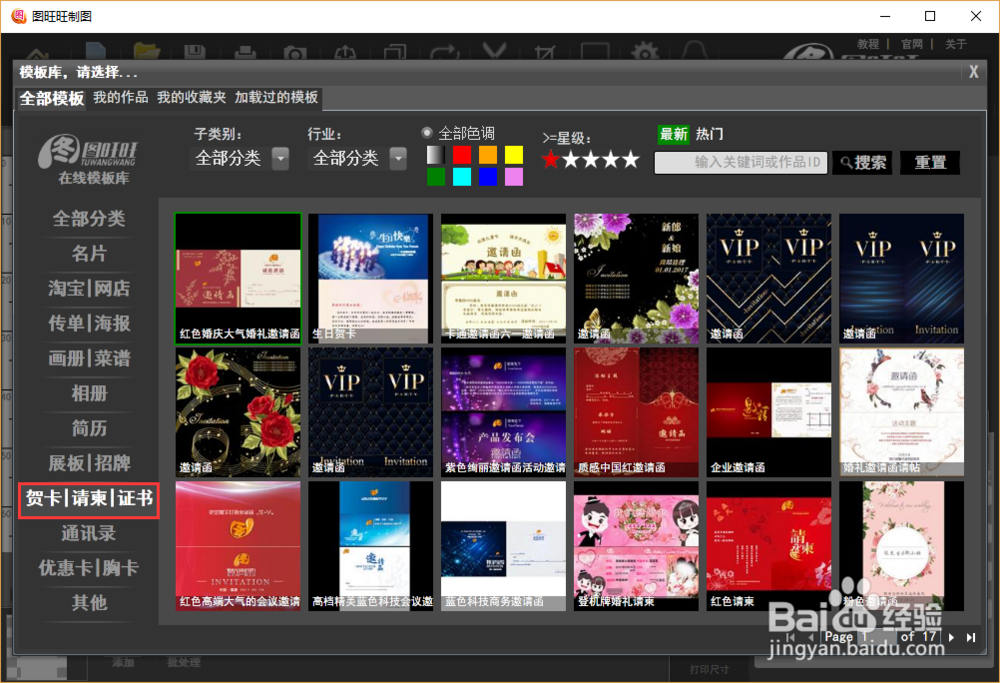The image size is (1000, 683).
Task: Select the 简历 category
Action: point(89,428)
